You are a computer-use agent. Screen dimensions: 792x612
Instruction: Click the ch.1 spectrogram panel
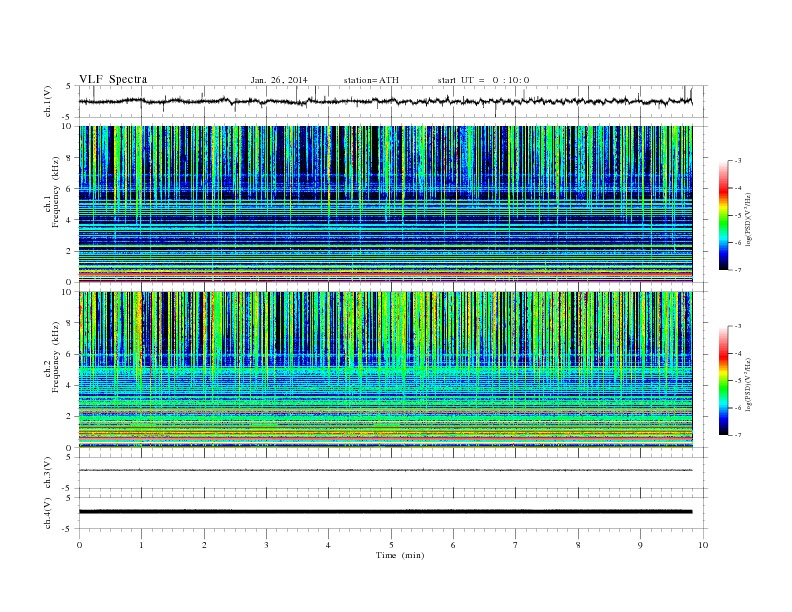(x=385, y=204)
